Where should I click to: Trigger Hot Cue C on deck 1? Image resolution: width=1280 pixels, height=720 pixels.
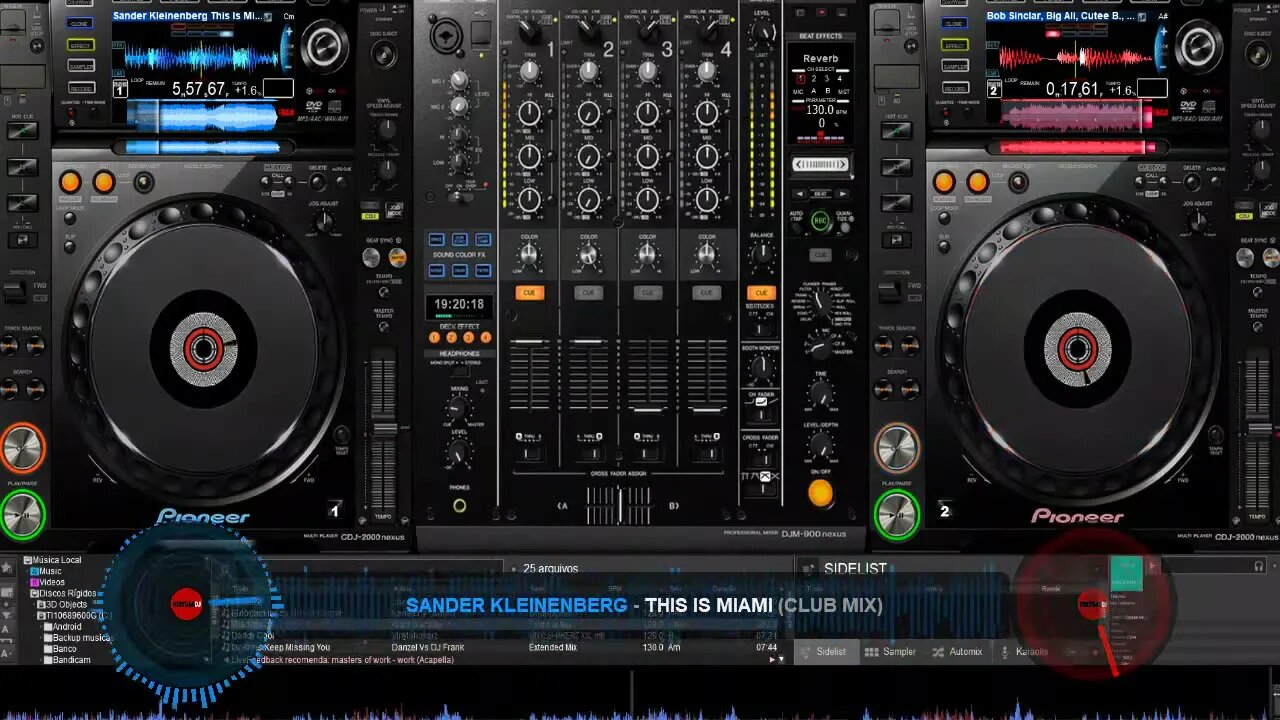22,203
